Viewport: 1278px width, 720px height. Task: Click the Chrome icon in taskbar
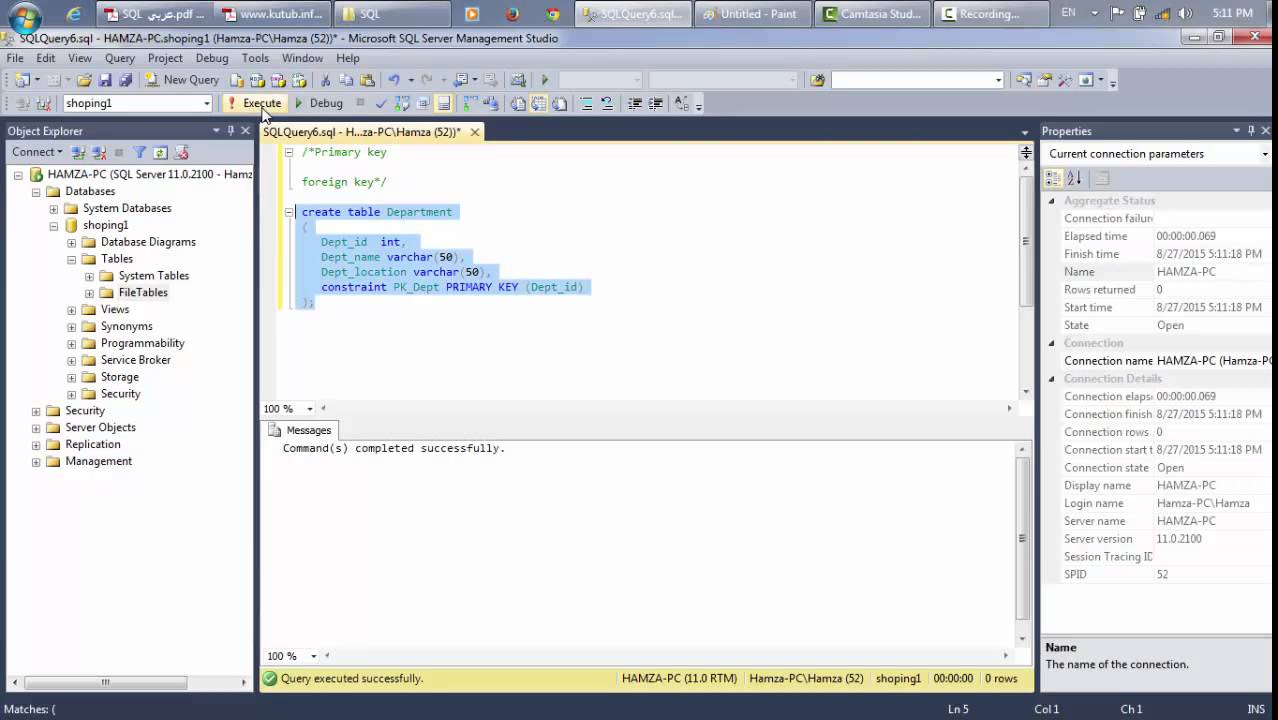553,14
